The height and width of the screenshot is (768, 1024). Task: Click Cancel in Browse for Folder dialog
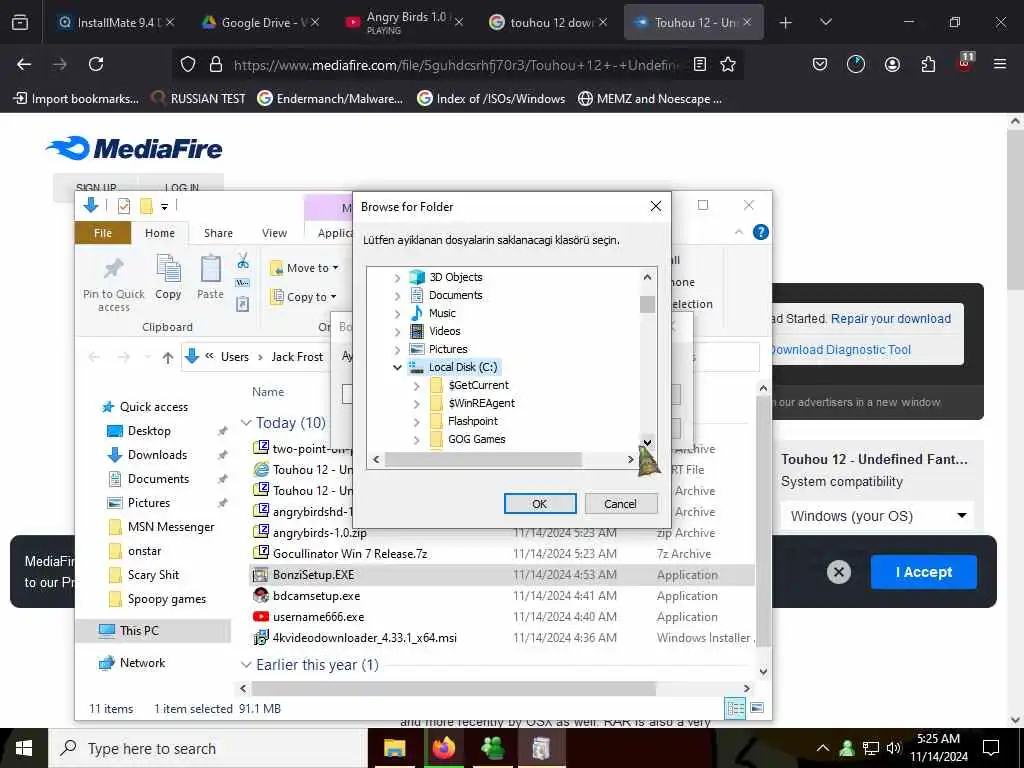click(620, 504)
